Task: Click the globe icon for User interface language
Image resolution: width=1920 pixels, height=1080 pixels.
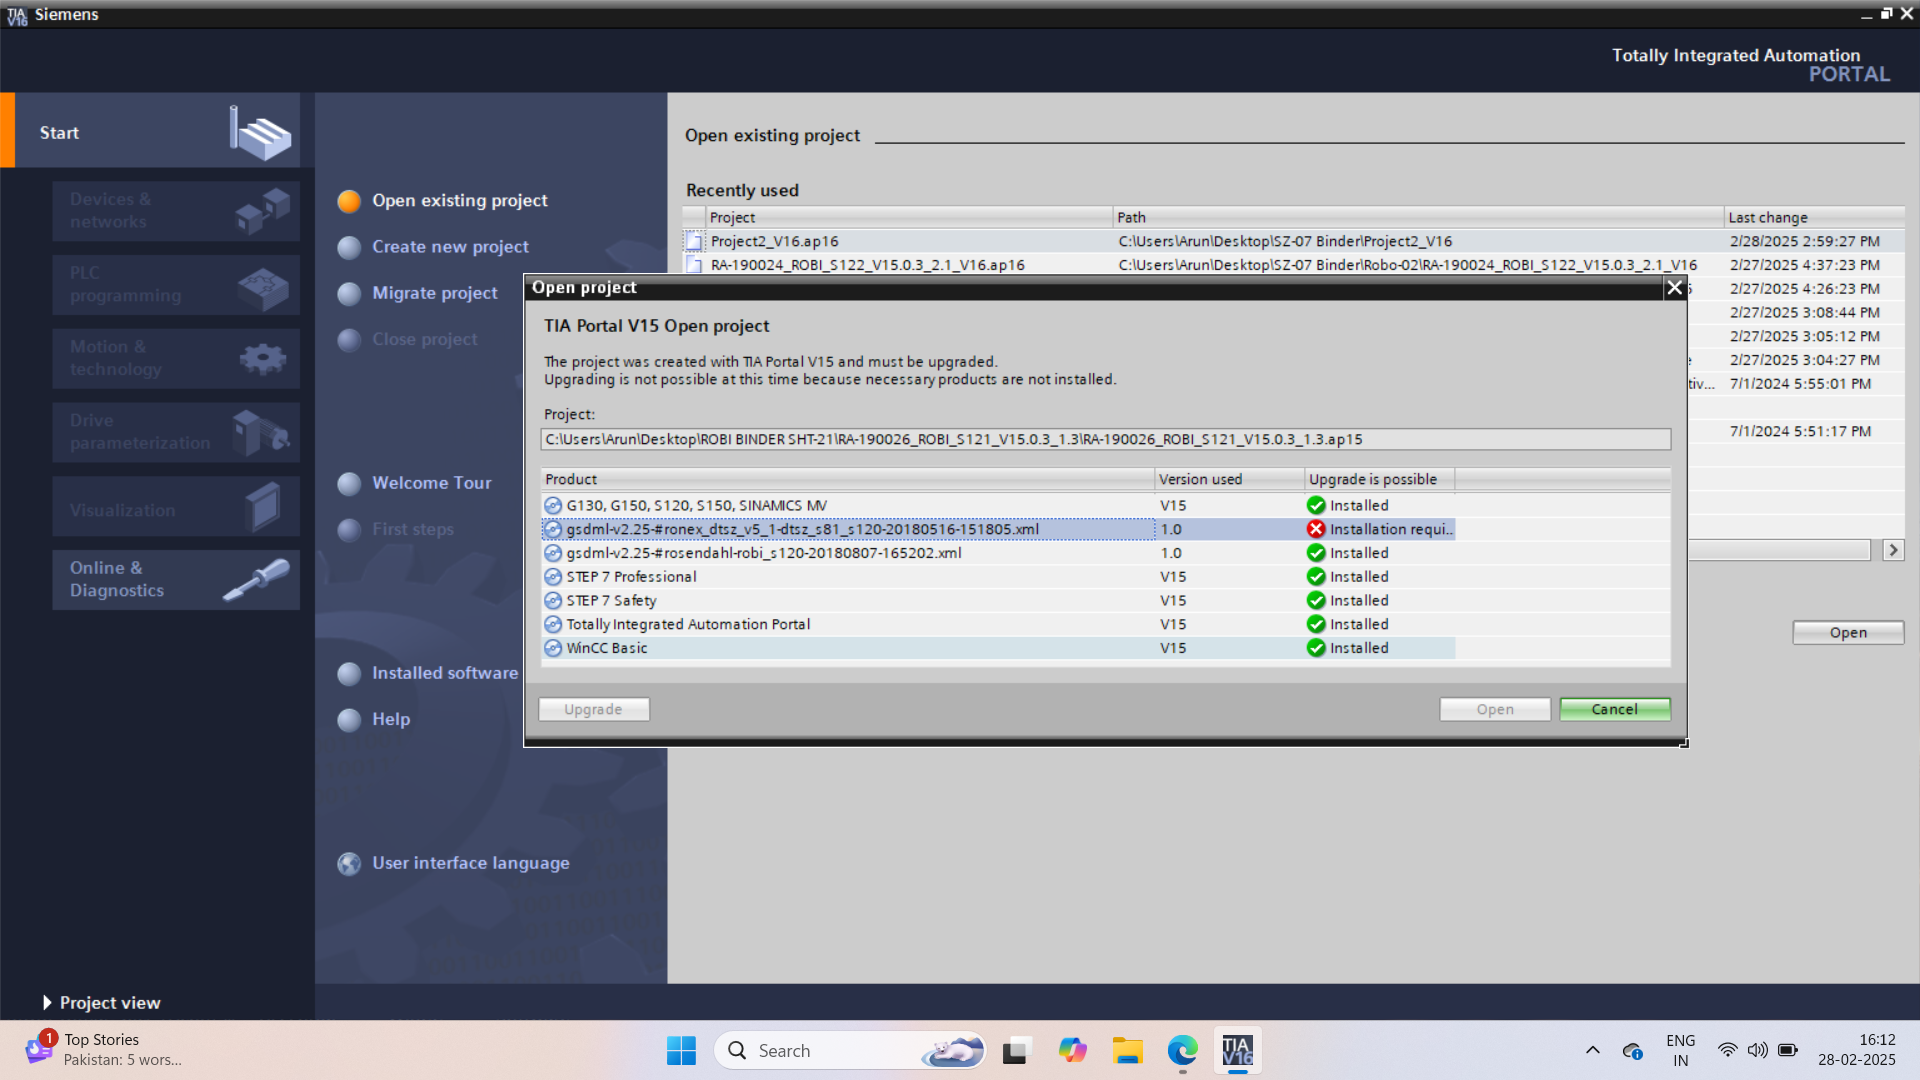Action: click(349, 864)
